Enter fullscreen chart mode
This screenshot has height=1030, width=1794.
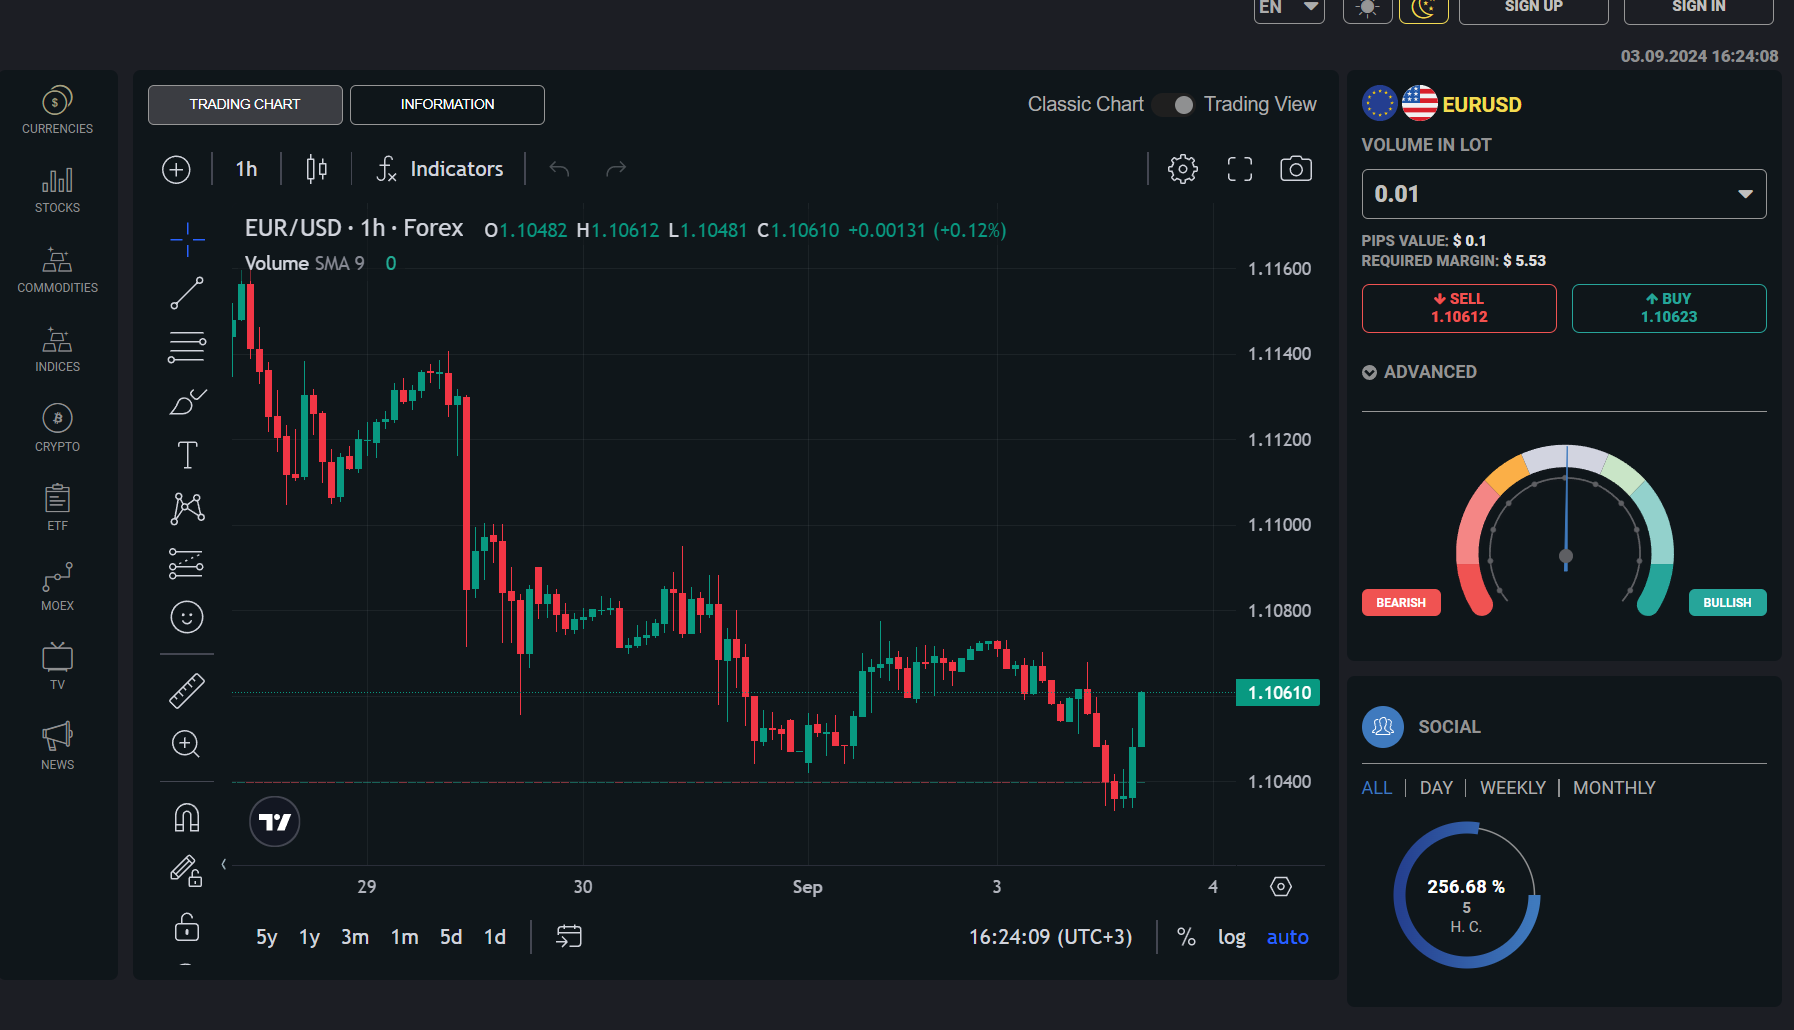(x=1239, y=169)
